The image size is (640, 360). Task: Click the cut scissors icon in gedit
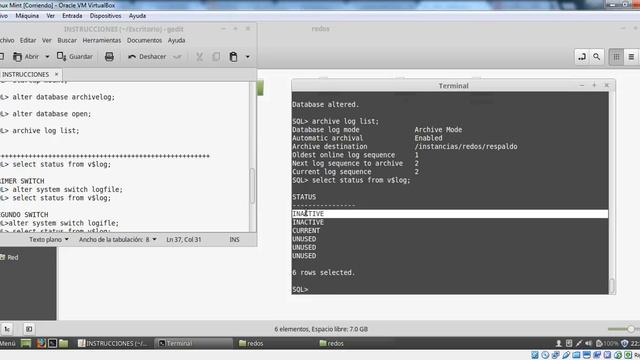pyautogui.click(x=200, y=57)
